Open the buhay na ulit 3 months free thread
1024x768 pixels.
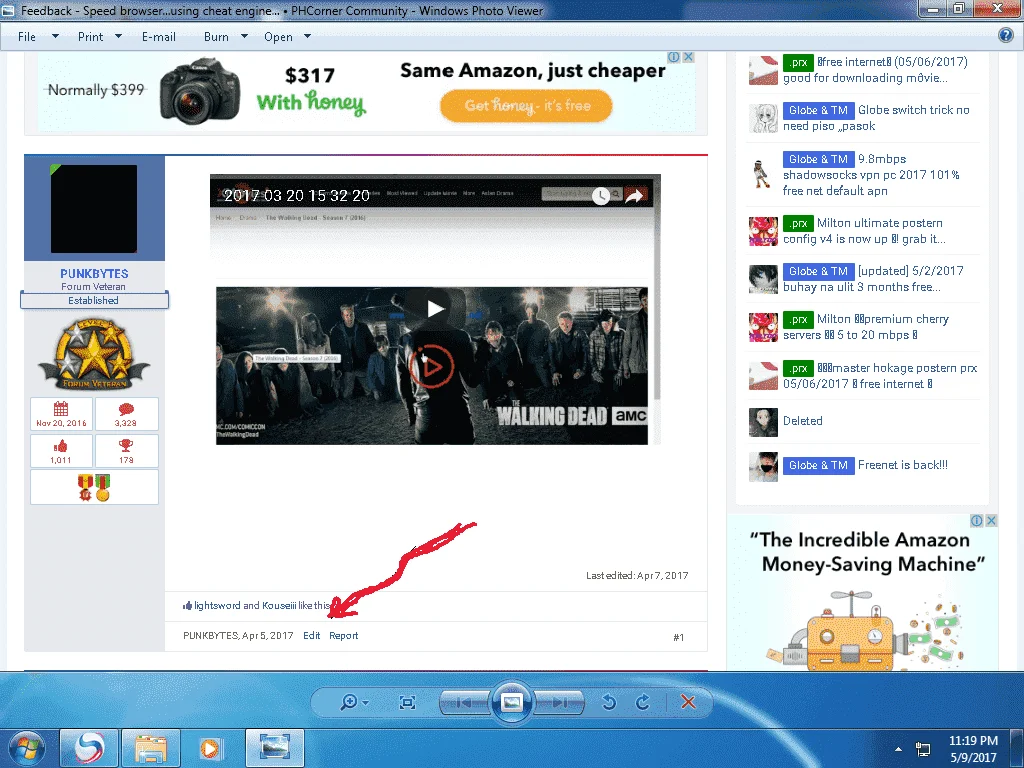click(873, 279)
